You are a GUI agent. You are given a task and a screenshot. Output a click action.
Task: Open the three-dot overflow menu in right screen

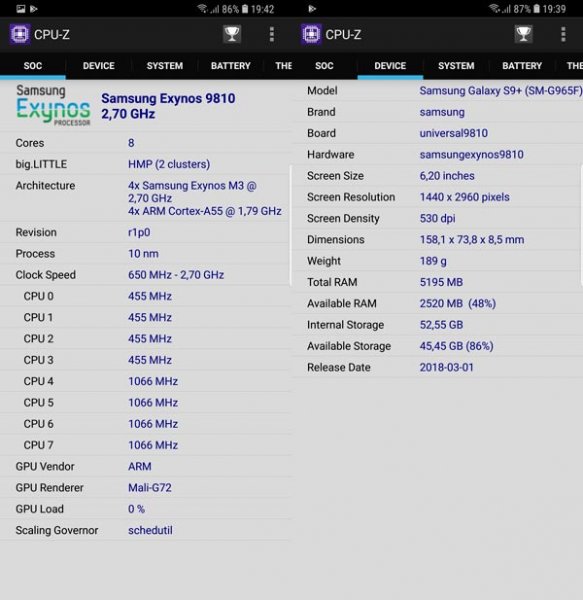point(563,34)
